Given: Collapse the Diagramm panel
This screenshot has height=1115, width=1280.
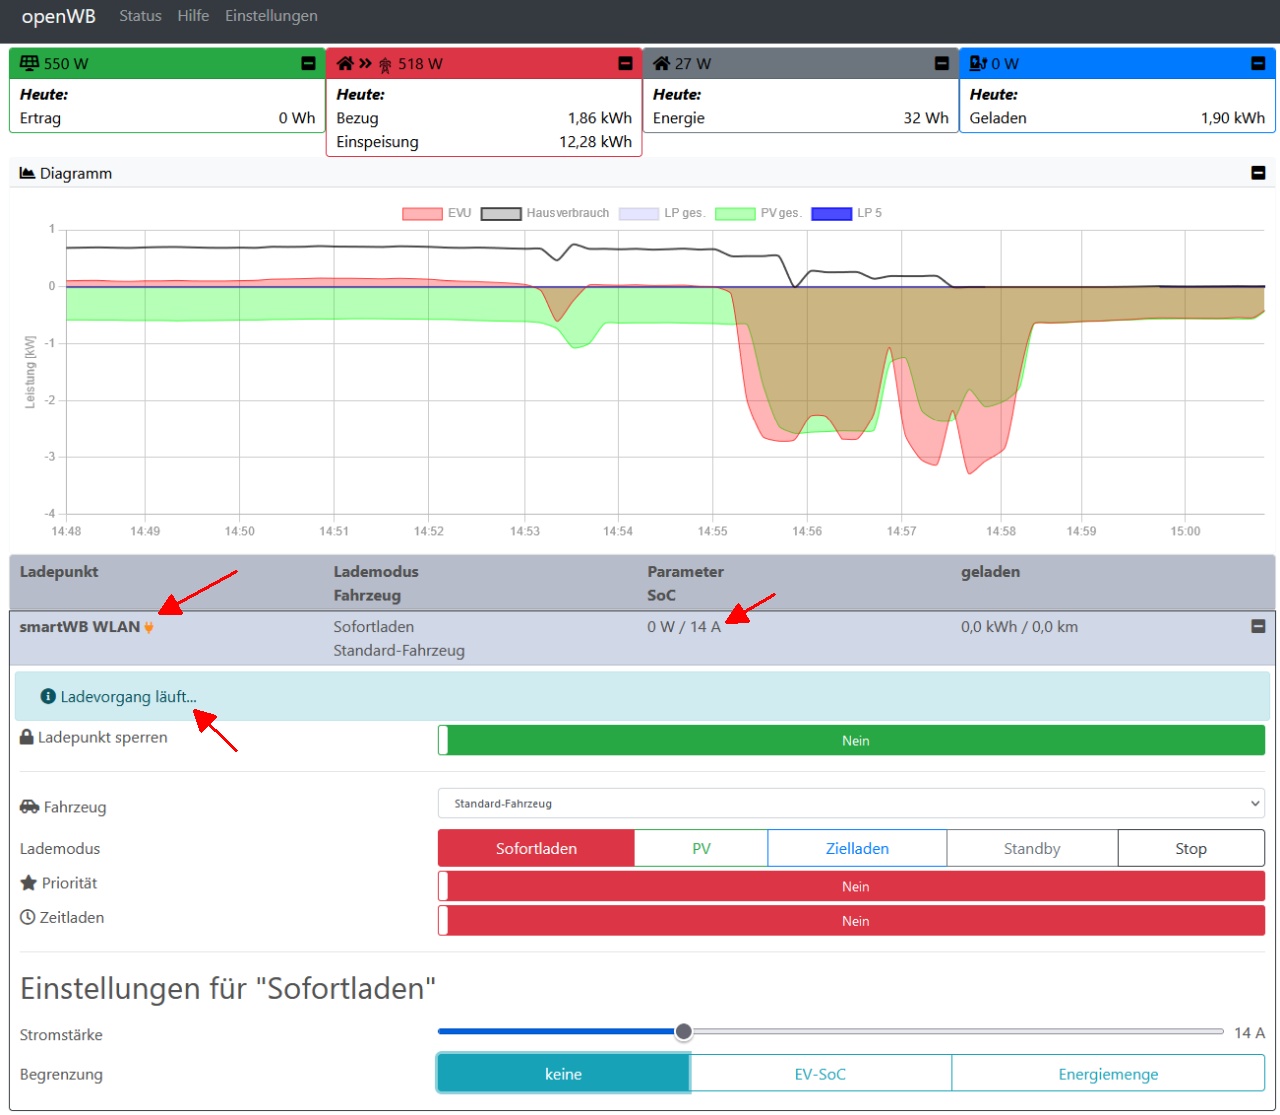Looking at the screenshot, I should pos(1258,173).
